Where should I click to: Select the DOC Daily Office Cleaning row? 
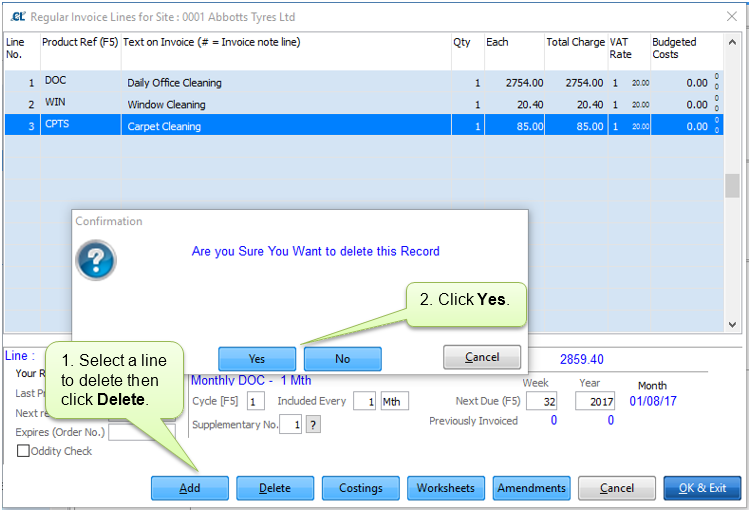[x=364, y=82]
